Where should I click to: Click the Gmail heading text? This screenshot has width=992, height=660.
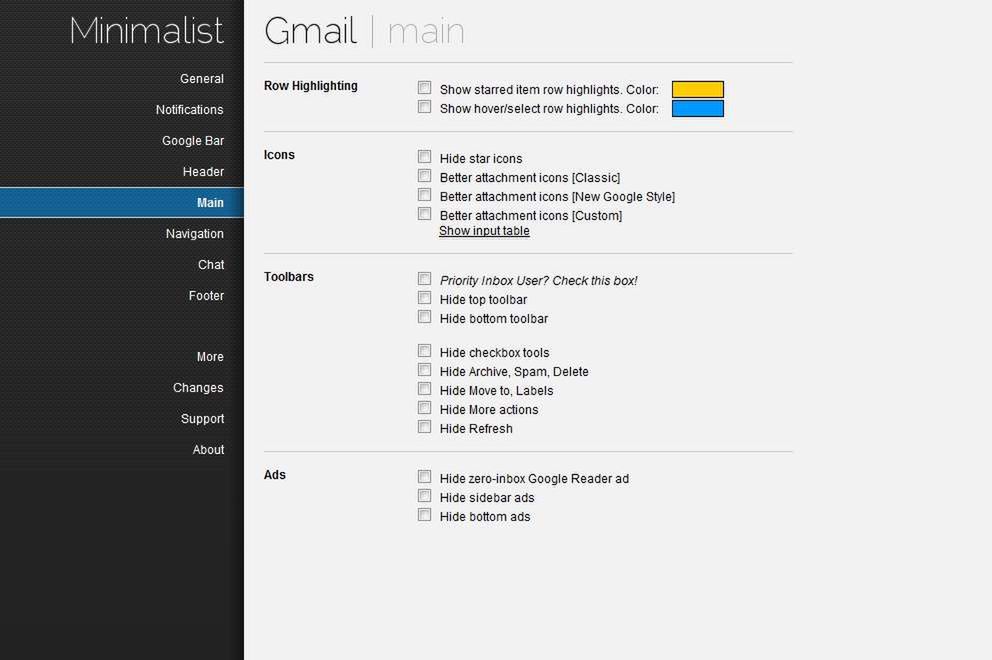pos(310,31)
